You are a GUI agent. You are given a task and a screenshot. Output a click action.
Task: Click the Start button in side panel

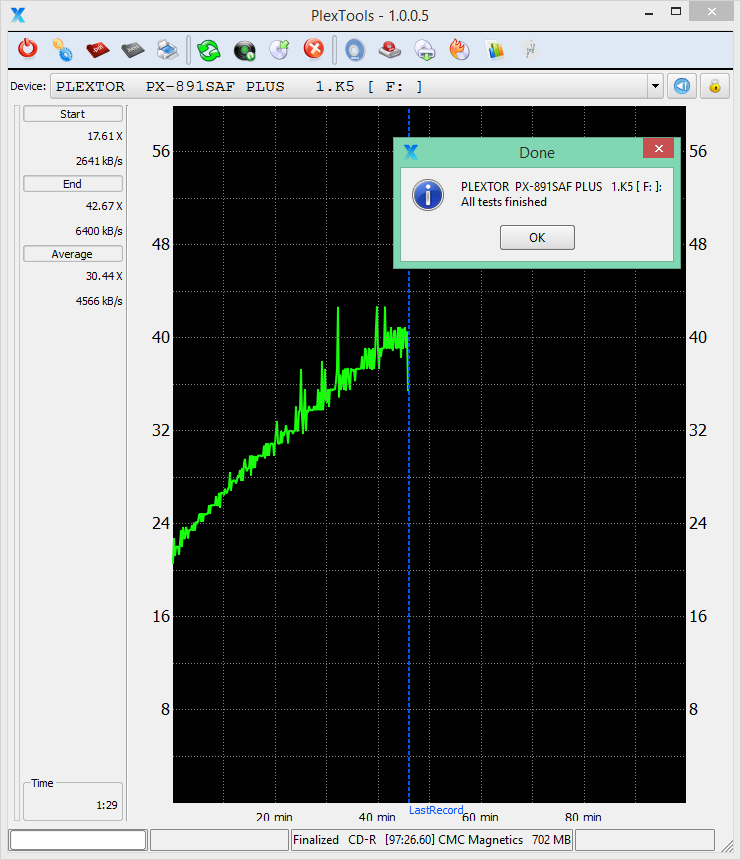(72, 114)
